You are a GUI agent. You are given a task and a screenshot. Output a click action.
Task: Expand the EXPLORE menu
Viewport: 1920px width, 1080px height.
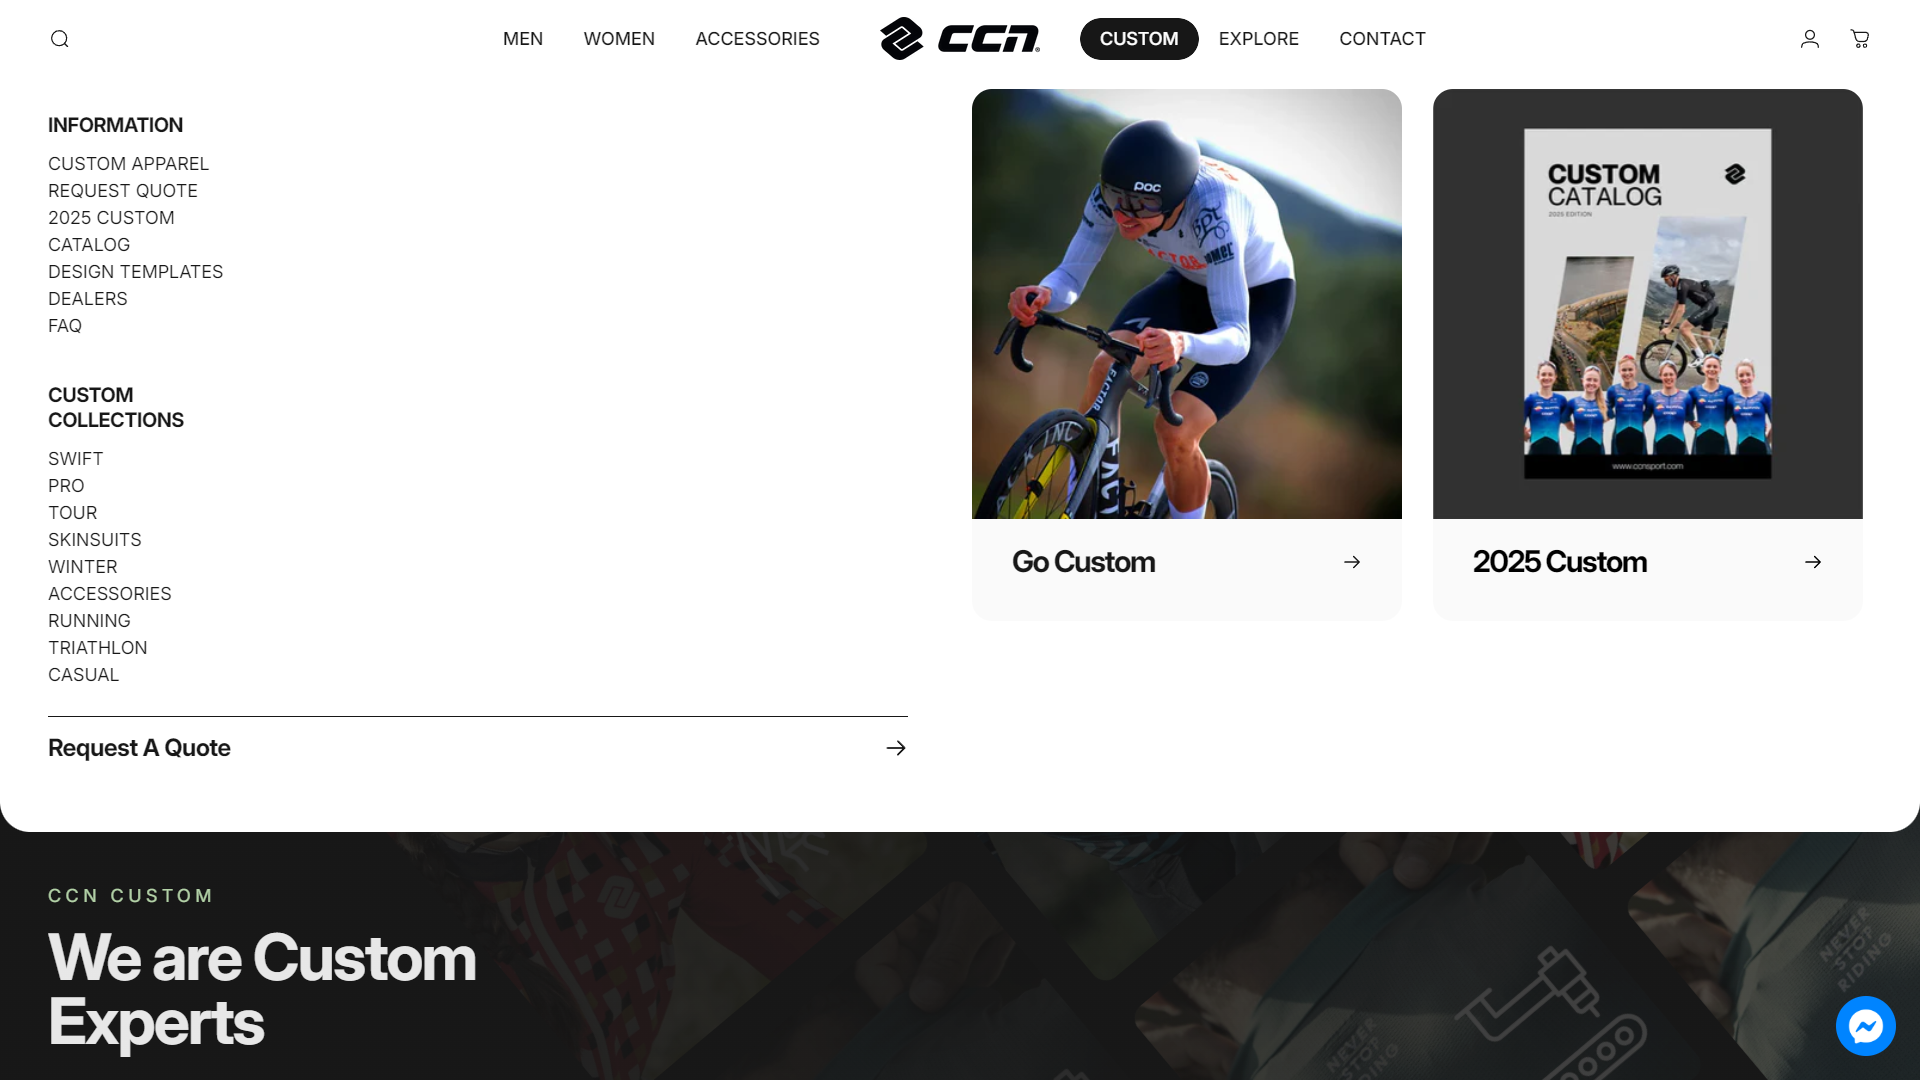point(1259,39)
